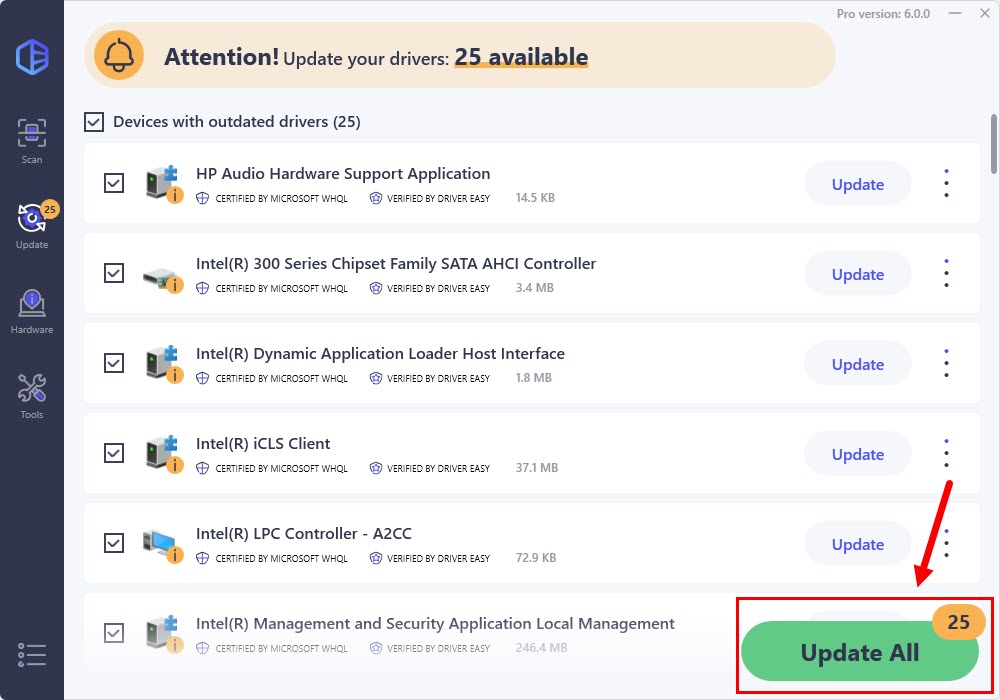Update the HP Audio Hardware Support driver
Viewport: 1000px width, 700px height.
pyautogui.click(x=858, y=184)
